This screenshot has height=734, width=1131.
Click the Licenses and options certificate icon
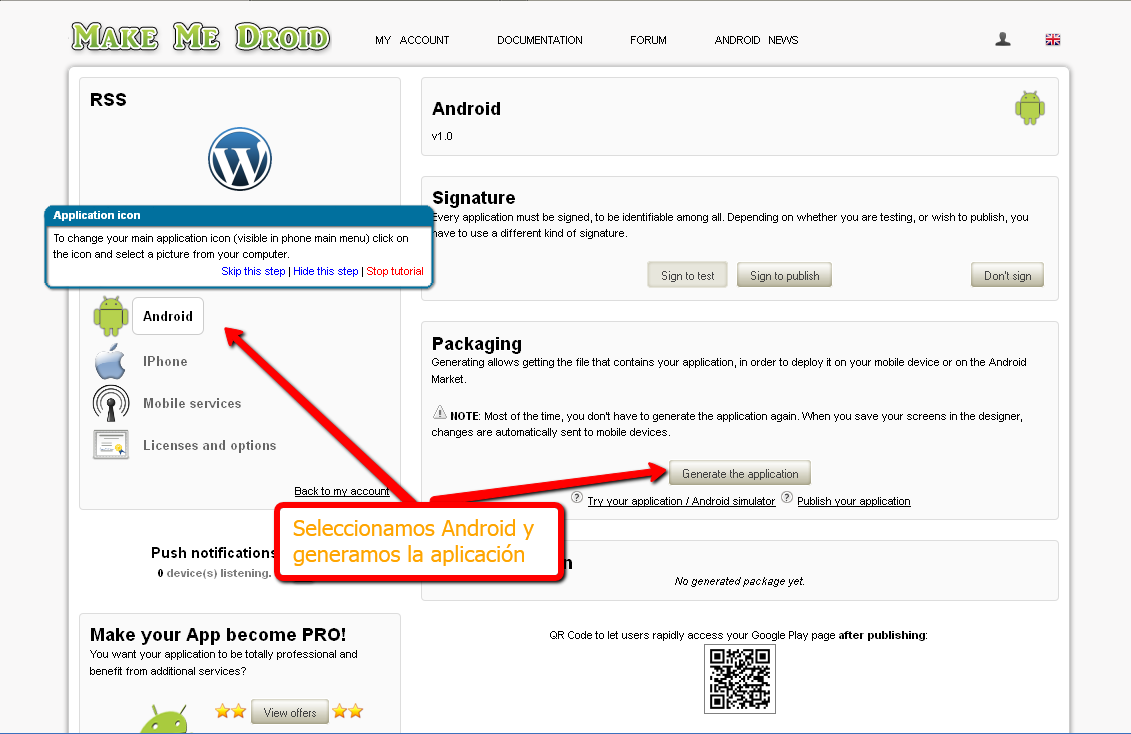pos(111,445)
